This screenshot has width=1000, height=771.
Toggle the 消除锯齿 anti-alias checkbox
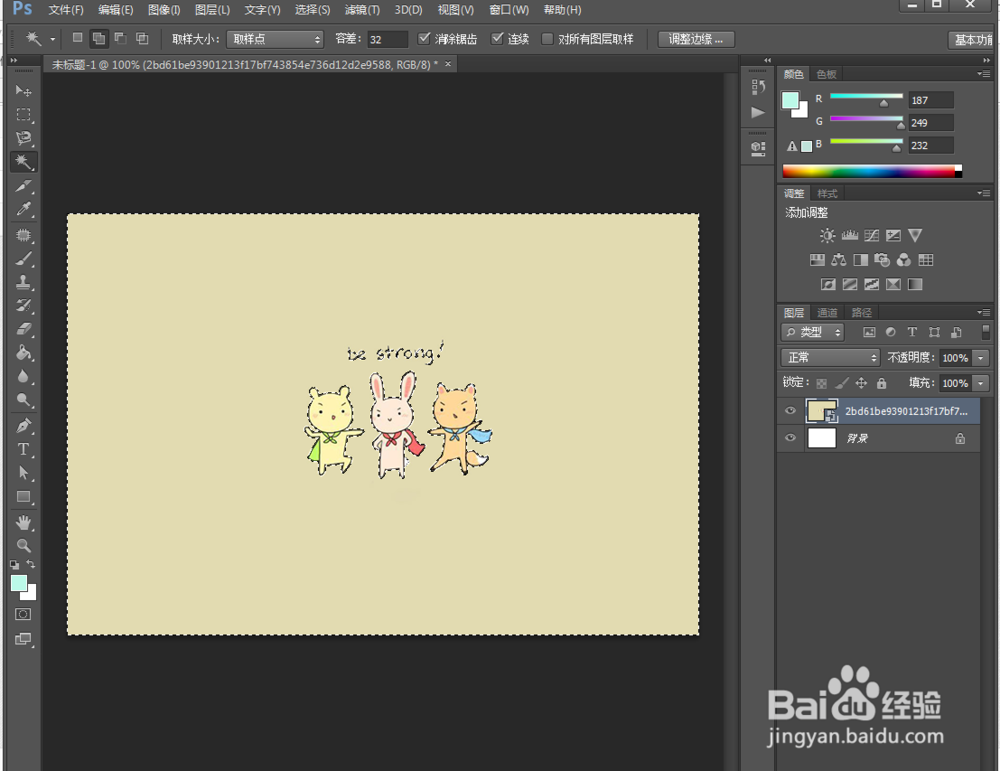424,38
